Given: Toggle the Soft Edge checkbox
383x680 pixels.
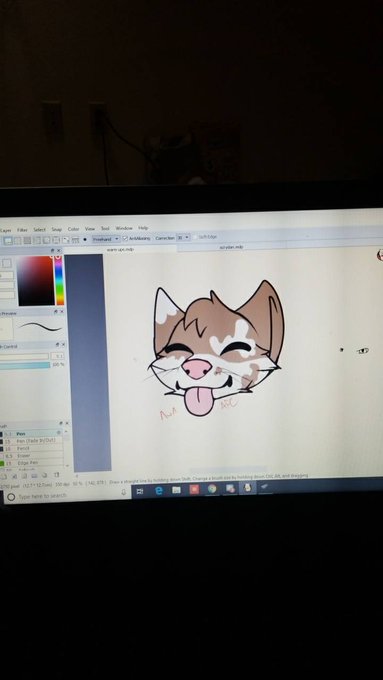Looking at the screenshot, I should click(x=195, y=237).
